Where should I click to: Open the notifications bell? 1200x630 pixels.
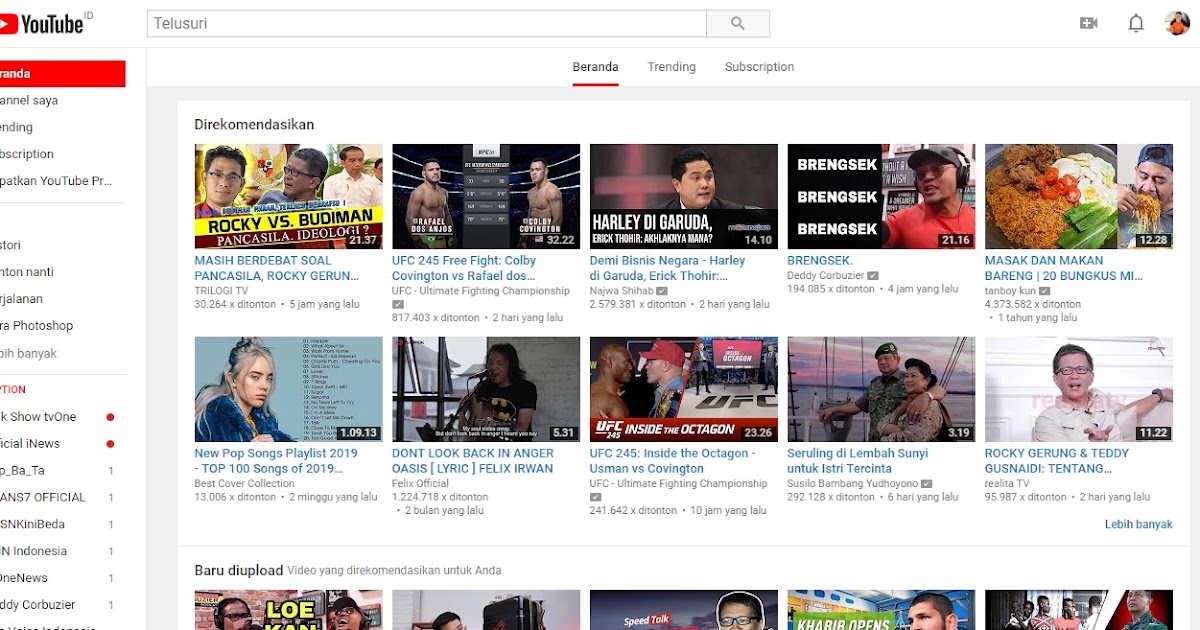pyautogui.click(x=1136, y=23)
